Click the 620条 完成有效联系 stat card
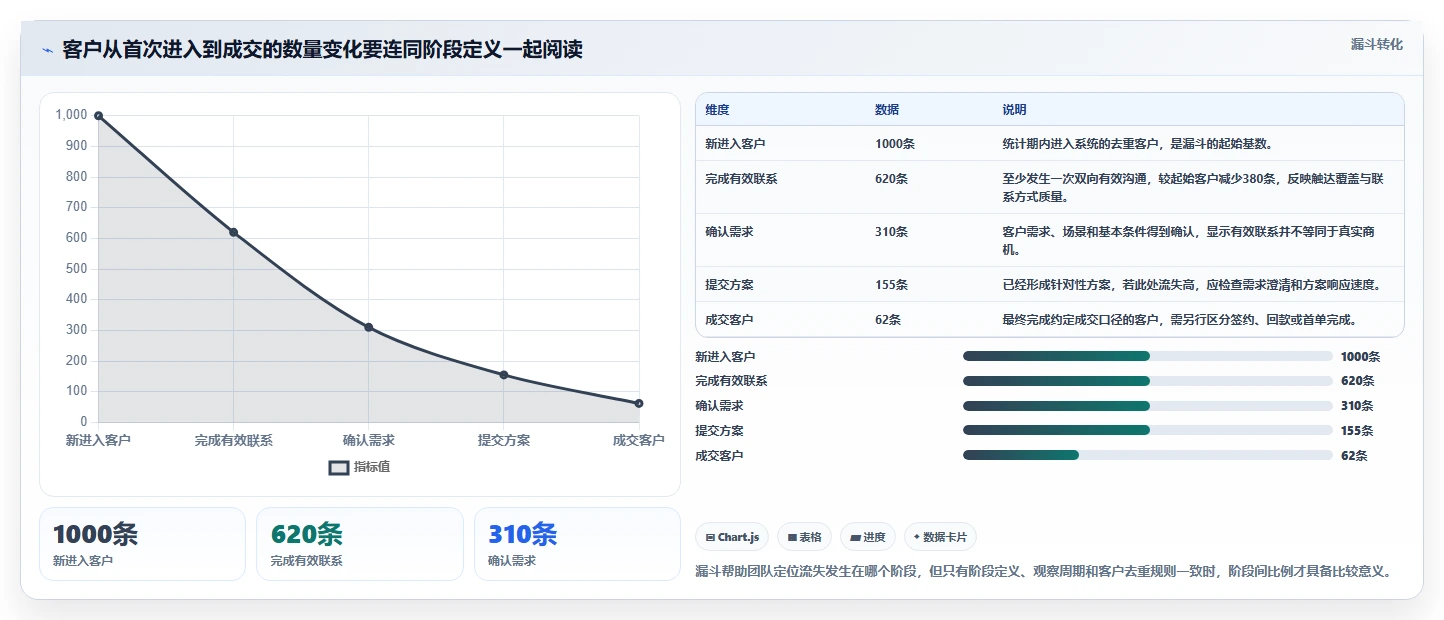 point(360,544)
